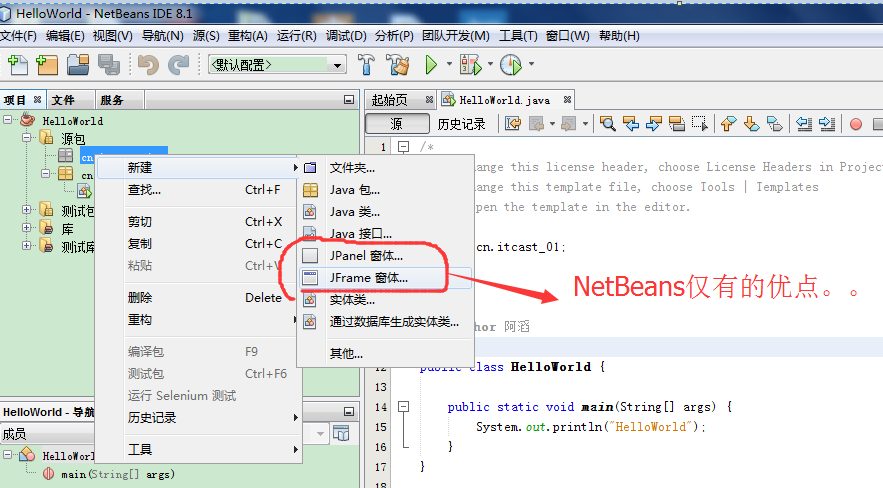Collapse the 源包 source packages node
The width and height of the screenshot is (883, 488).
click(x=26, y=137)
